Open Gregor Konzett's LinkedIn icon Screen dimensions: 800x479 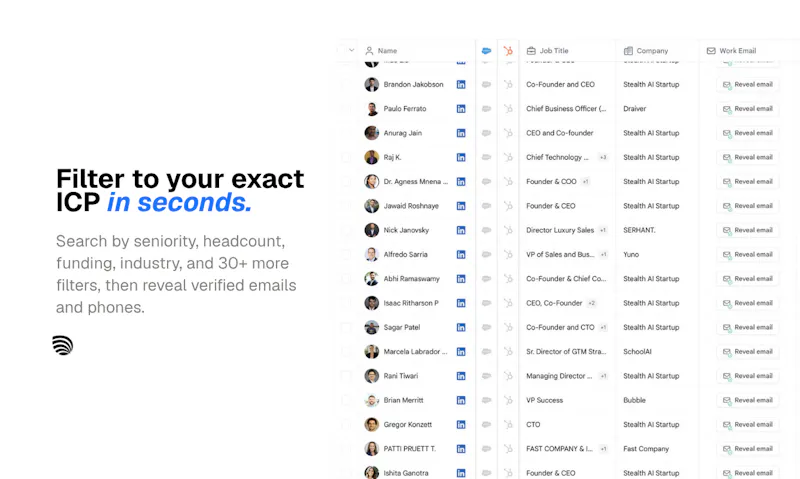461,424
